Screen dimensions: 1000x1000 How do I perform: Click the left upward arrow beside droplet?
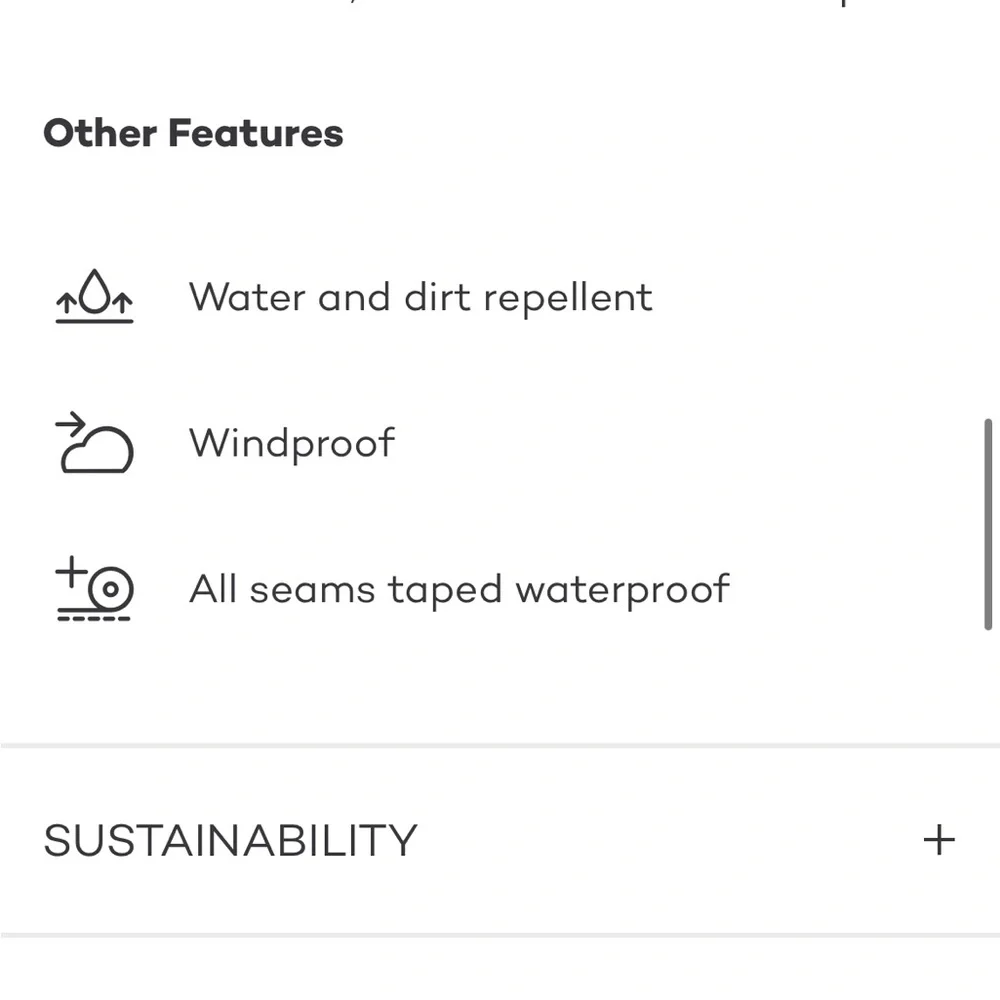point(66,302)
